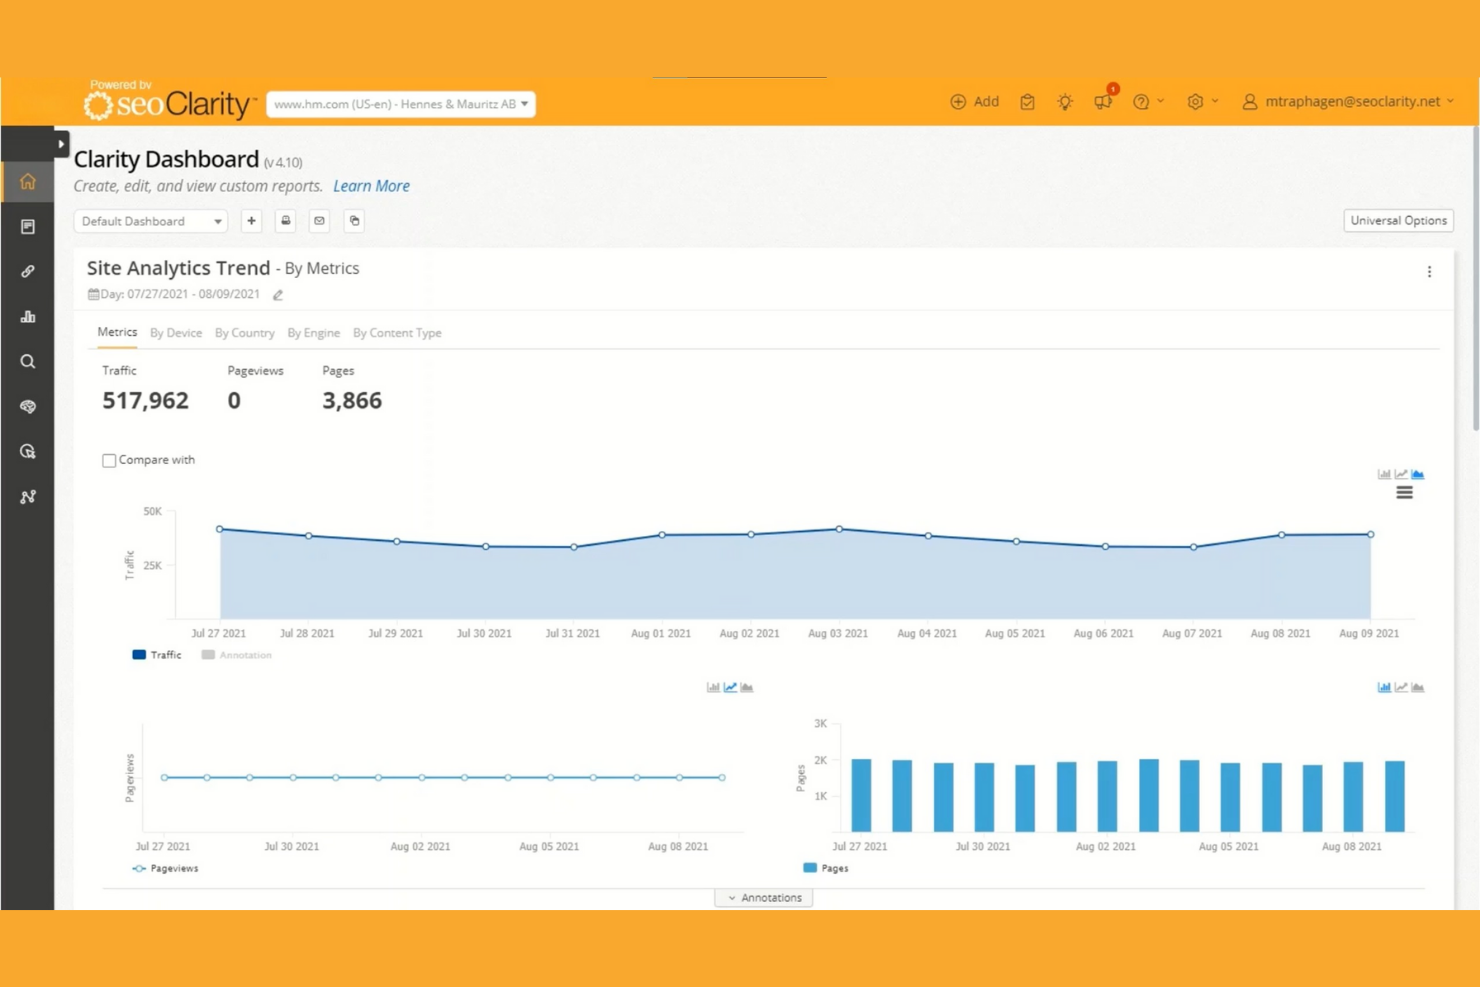1480x987 pixels.
Task: Click the bar-chart rankings icon in sidebar
Action: tap(27, 316)
